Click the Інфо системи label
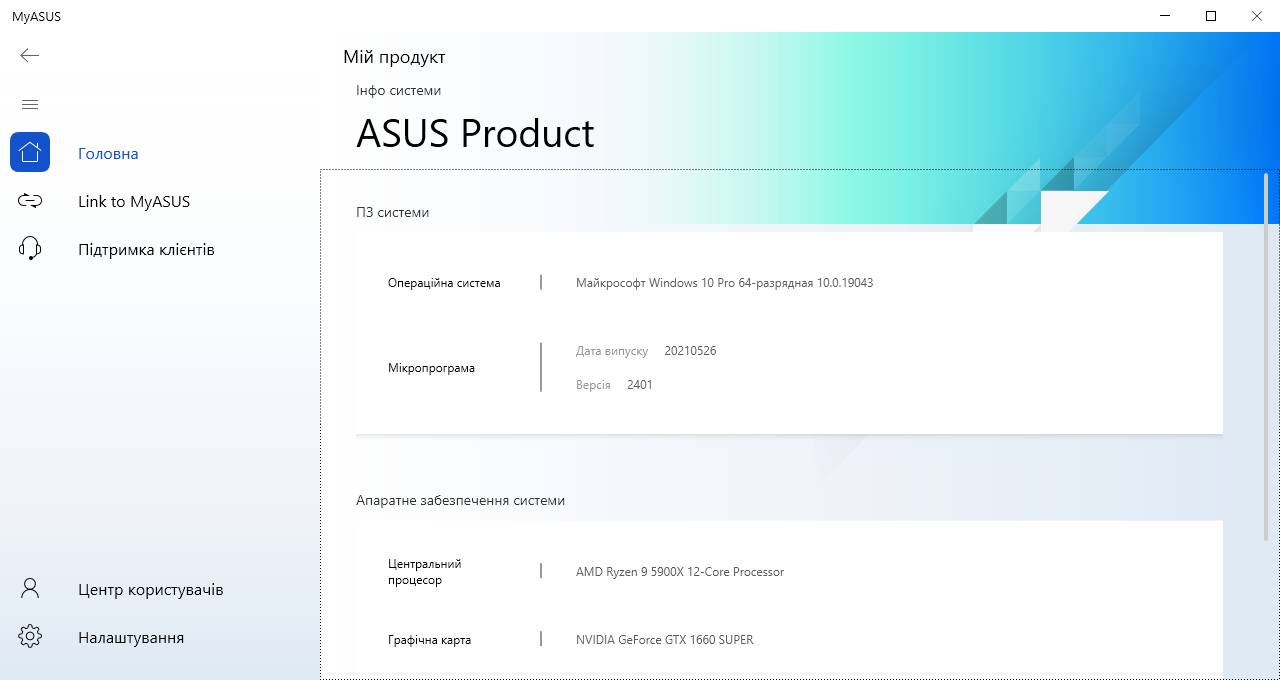1280x680 pixels. tap(398, 90)
